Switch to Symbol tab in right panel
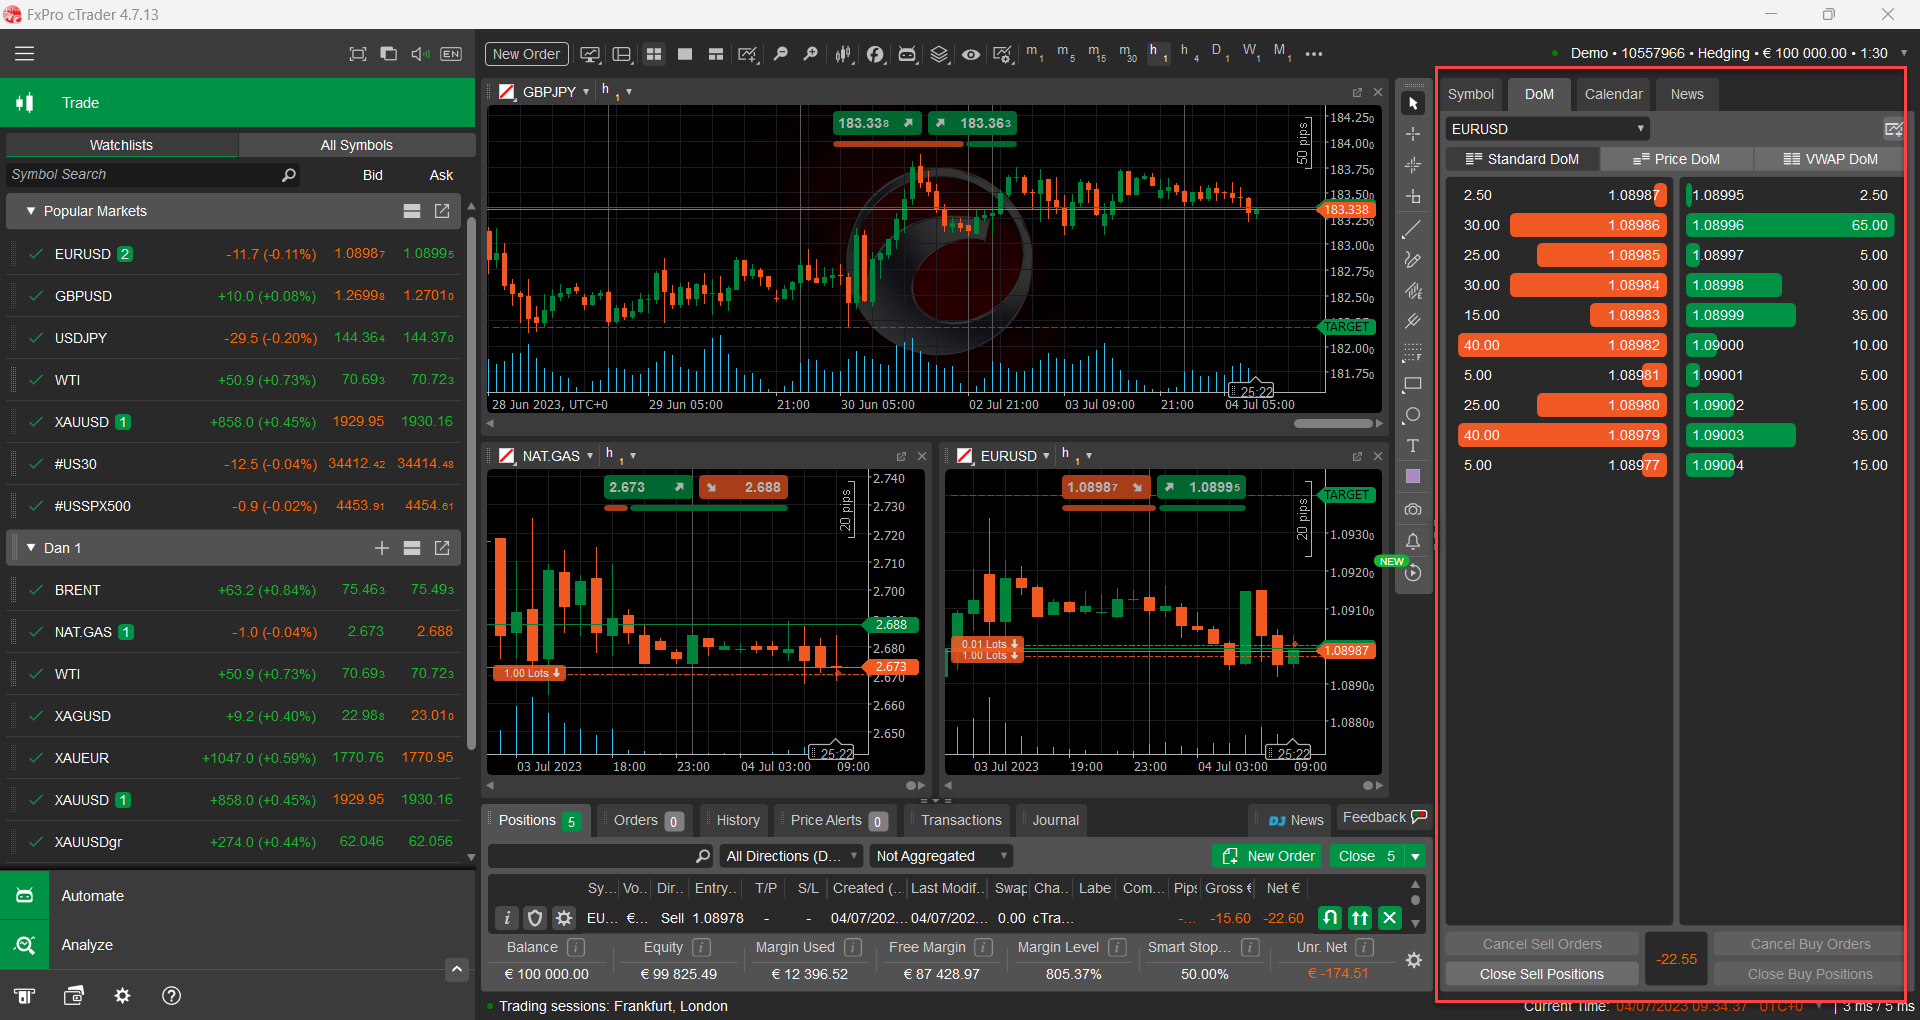 (1471, 94)
